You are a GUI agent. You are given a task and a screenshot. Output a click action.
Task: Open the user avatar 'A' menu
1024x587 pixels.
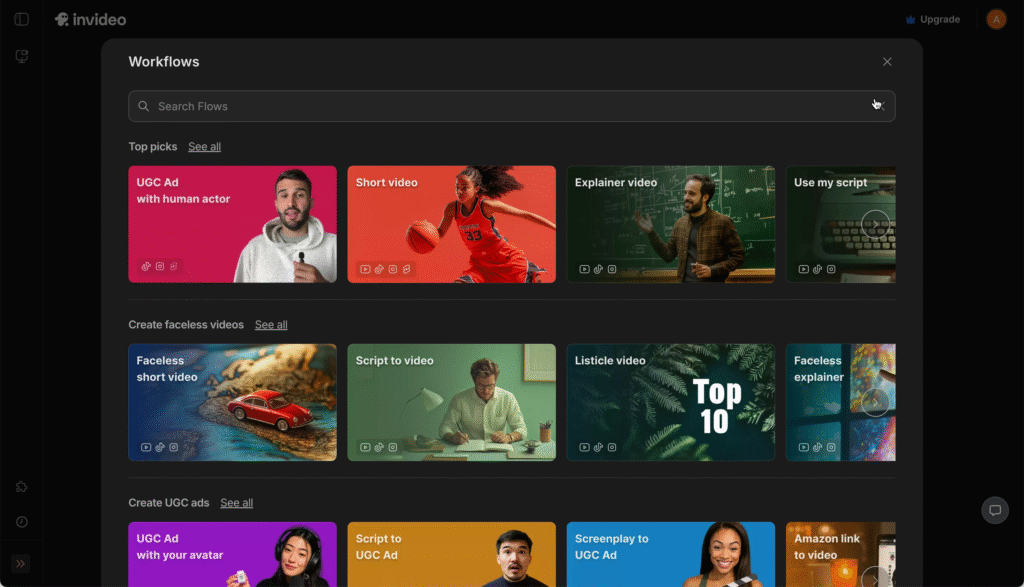(996, 19)
